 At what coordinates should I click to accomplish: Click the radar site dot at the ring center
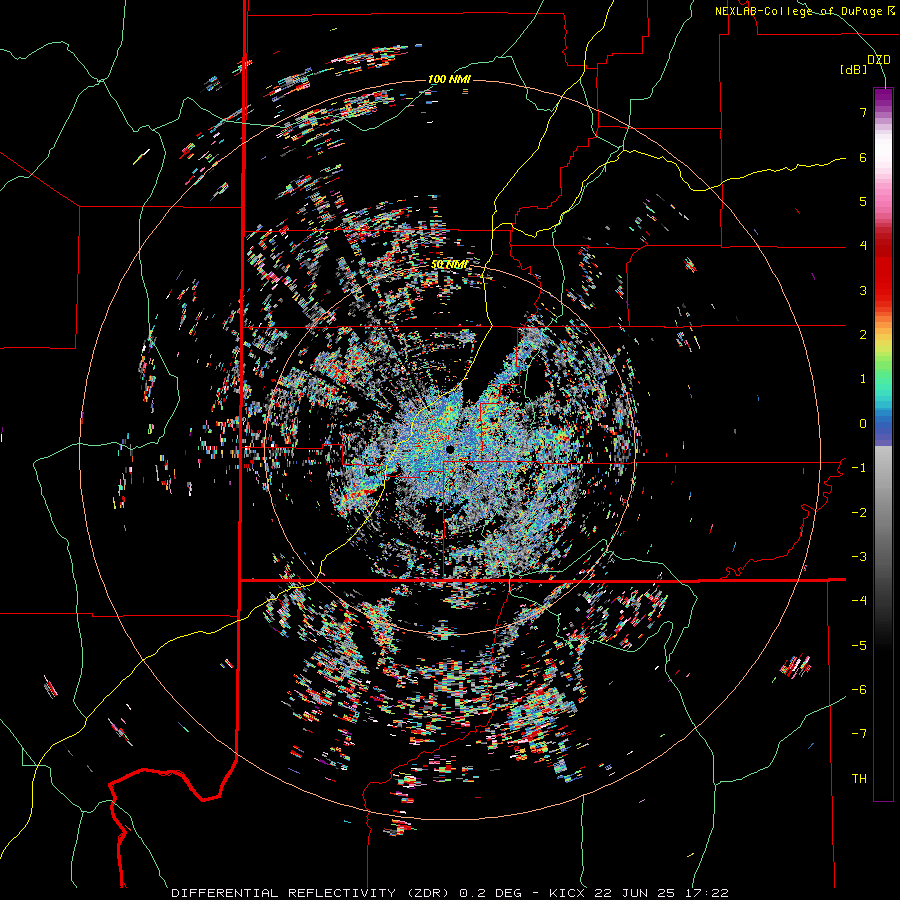[449, 448]
